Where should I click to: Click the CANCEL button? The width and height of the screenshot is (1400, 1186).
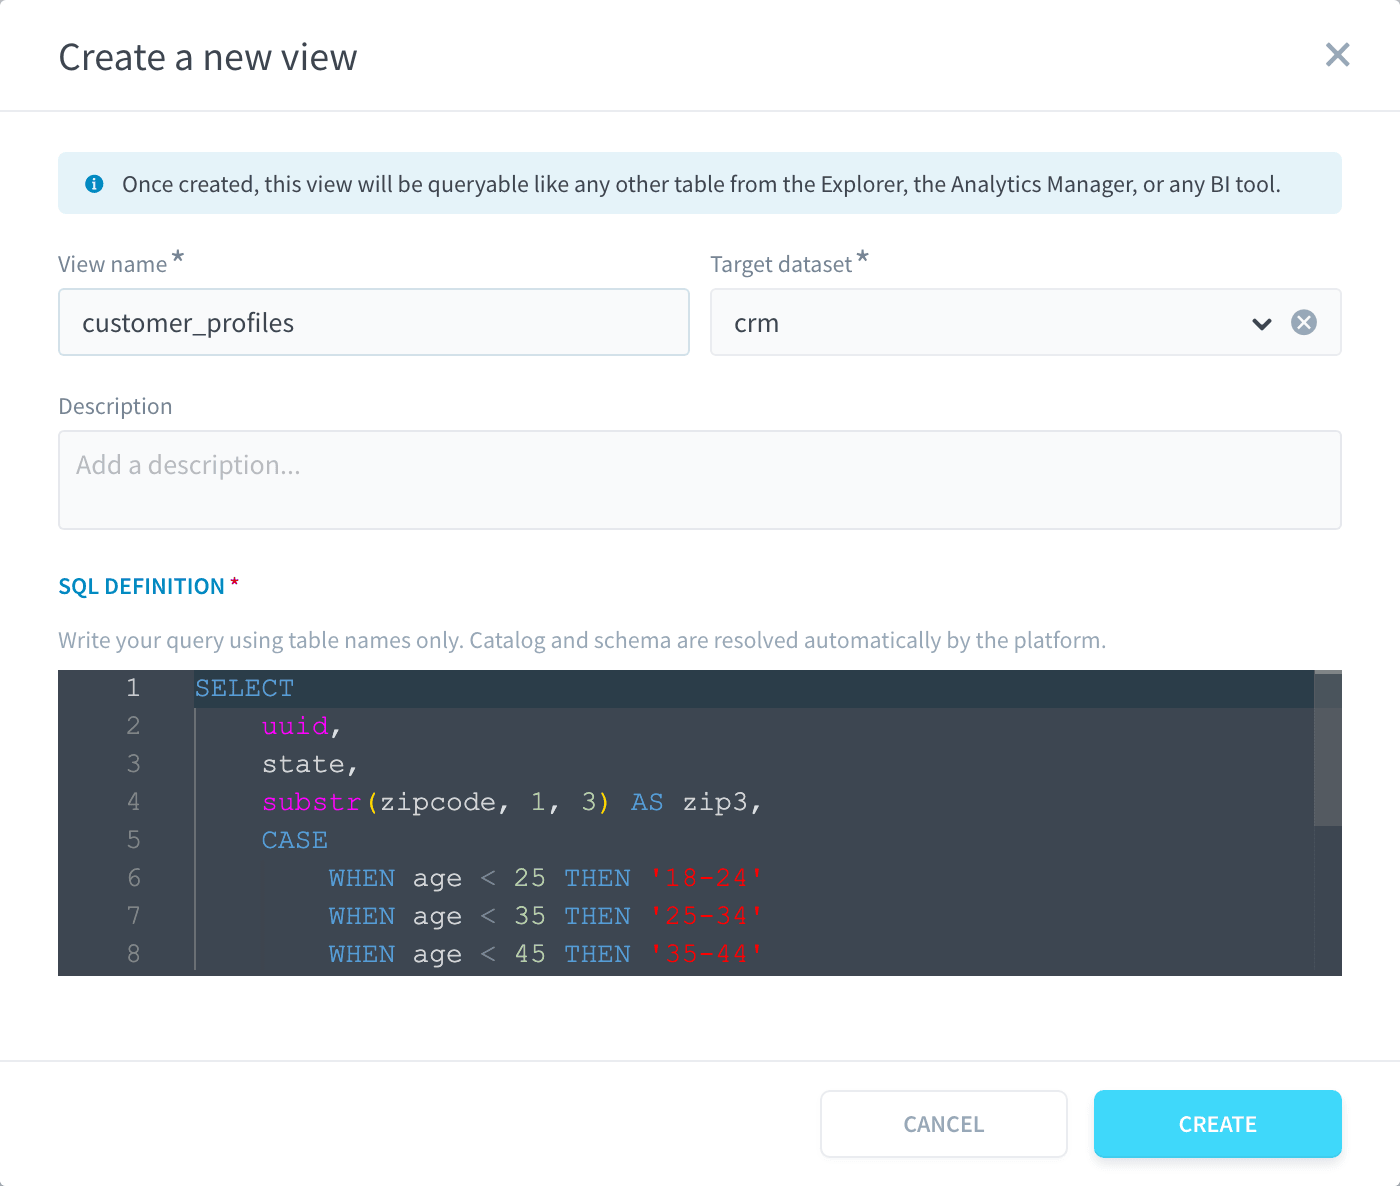943,1124
